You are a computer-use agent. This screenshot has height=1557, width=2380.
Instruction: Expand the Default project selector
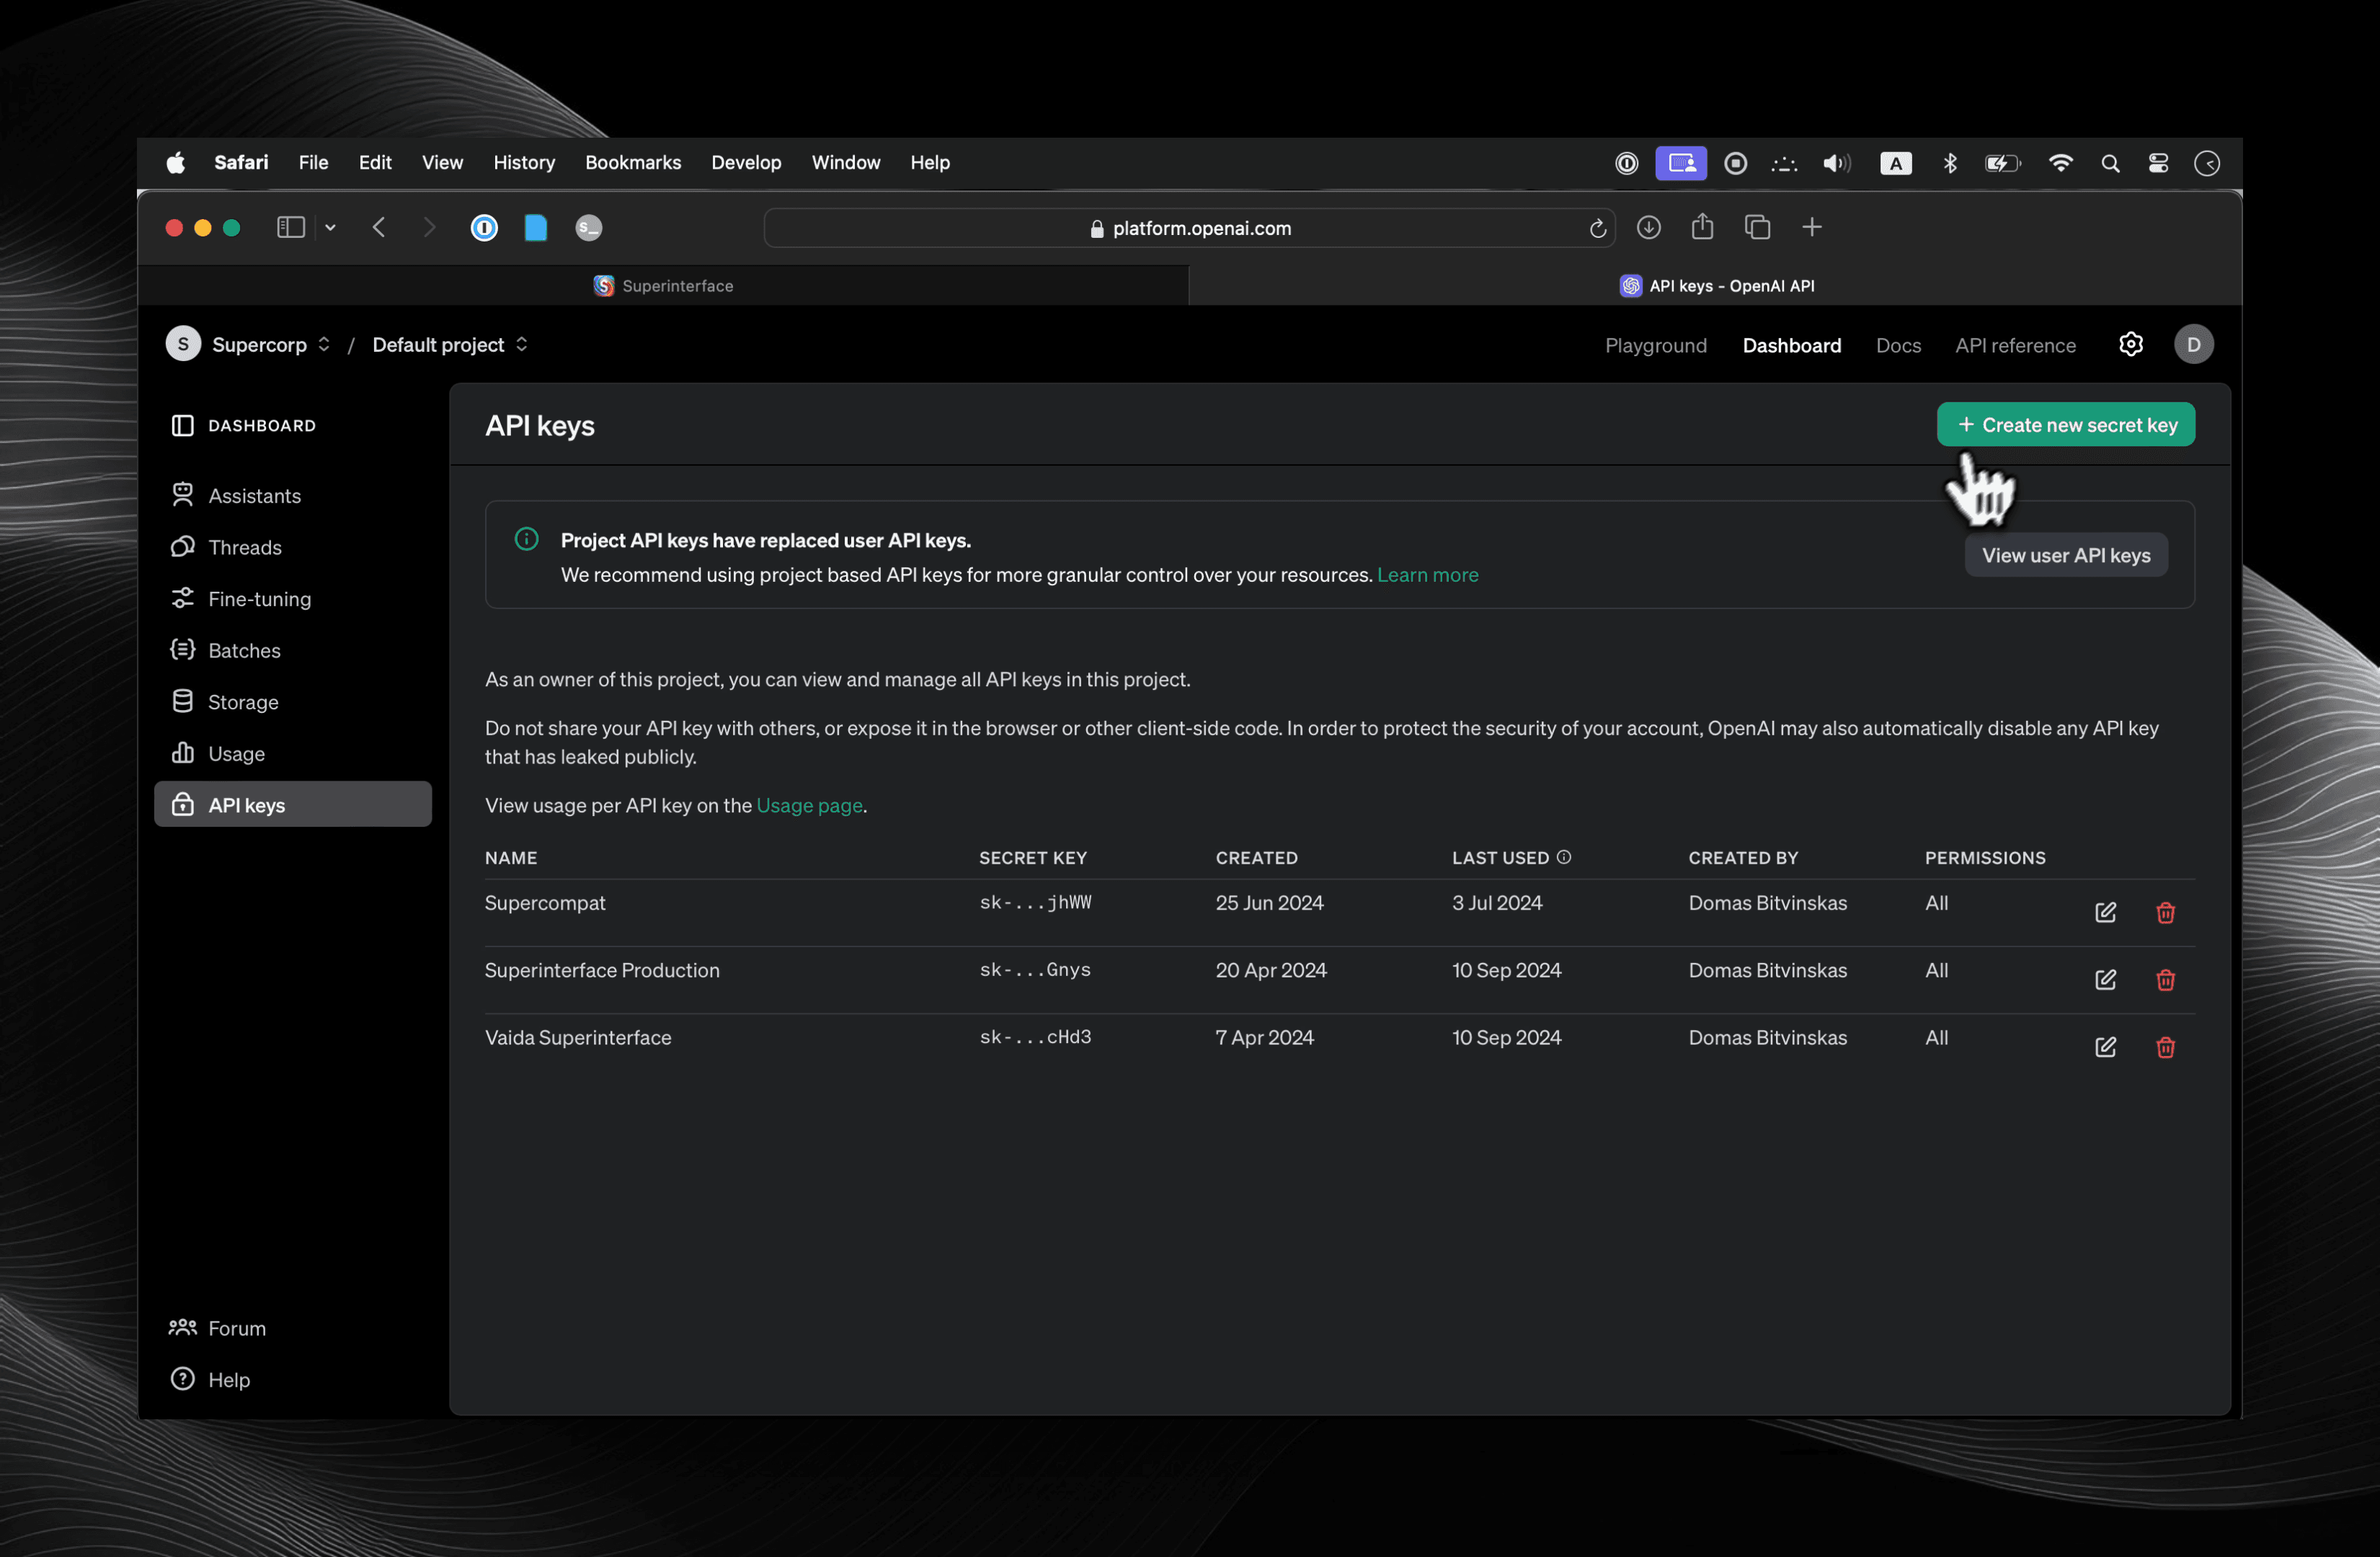coord(521,344)
